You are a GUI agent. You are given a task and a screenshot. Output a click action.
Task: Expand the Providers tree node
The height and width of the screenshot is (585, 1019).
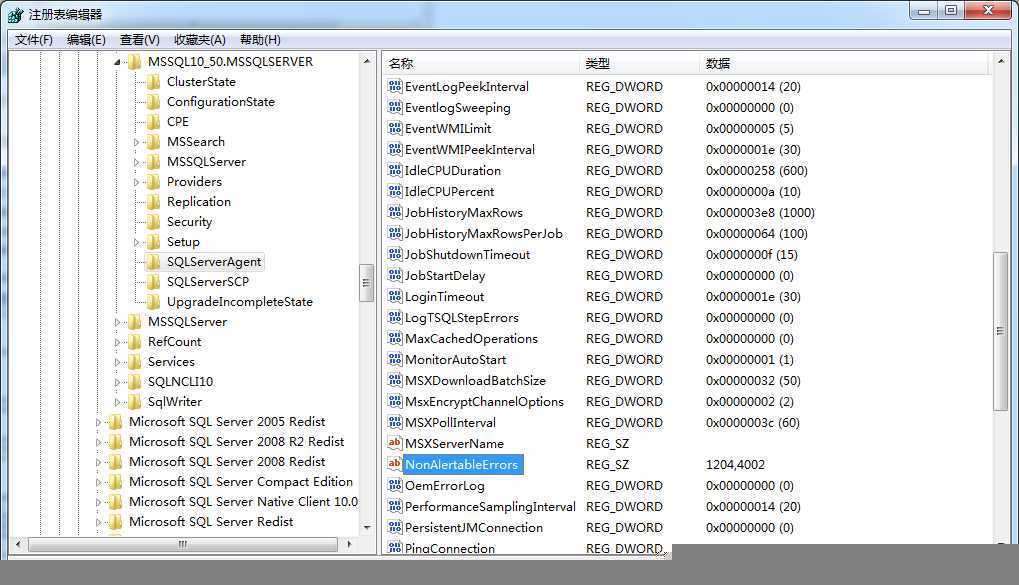[136, 183]
